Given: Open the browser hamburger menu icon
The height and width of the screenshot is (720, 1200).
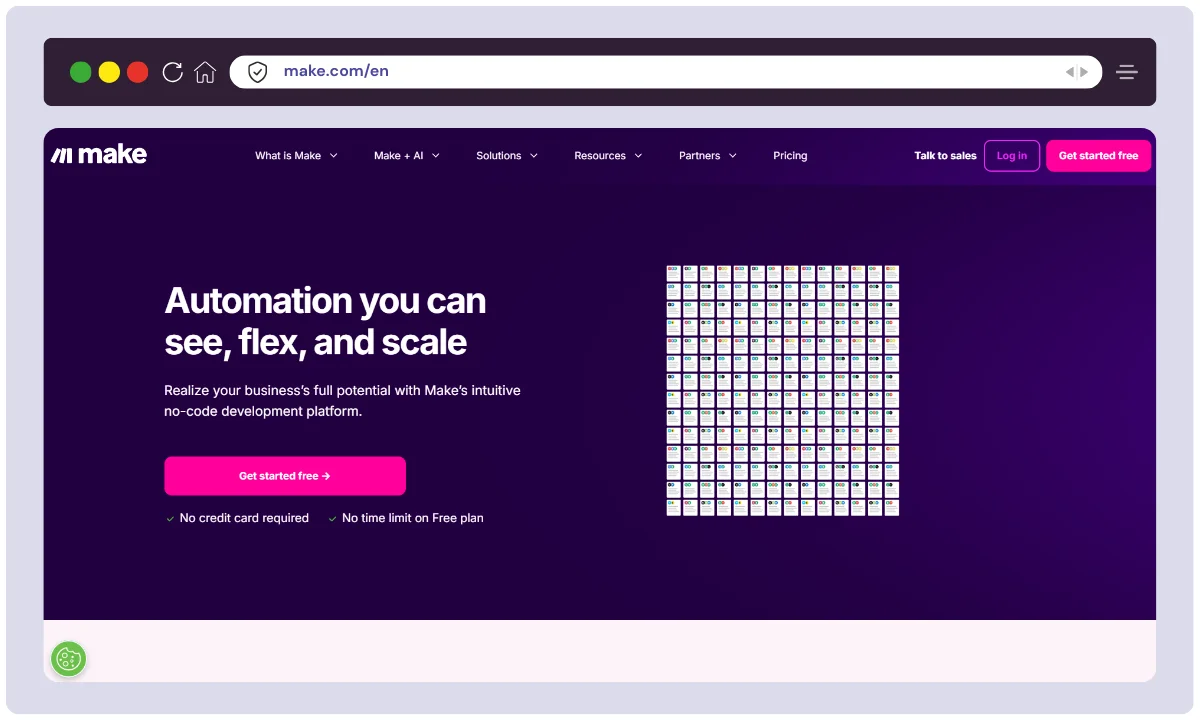Looking at the screenshot, I should [1127, 72].
